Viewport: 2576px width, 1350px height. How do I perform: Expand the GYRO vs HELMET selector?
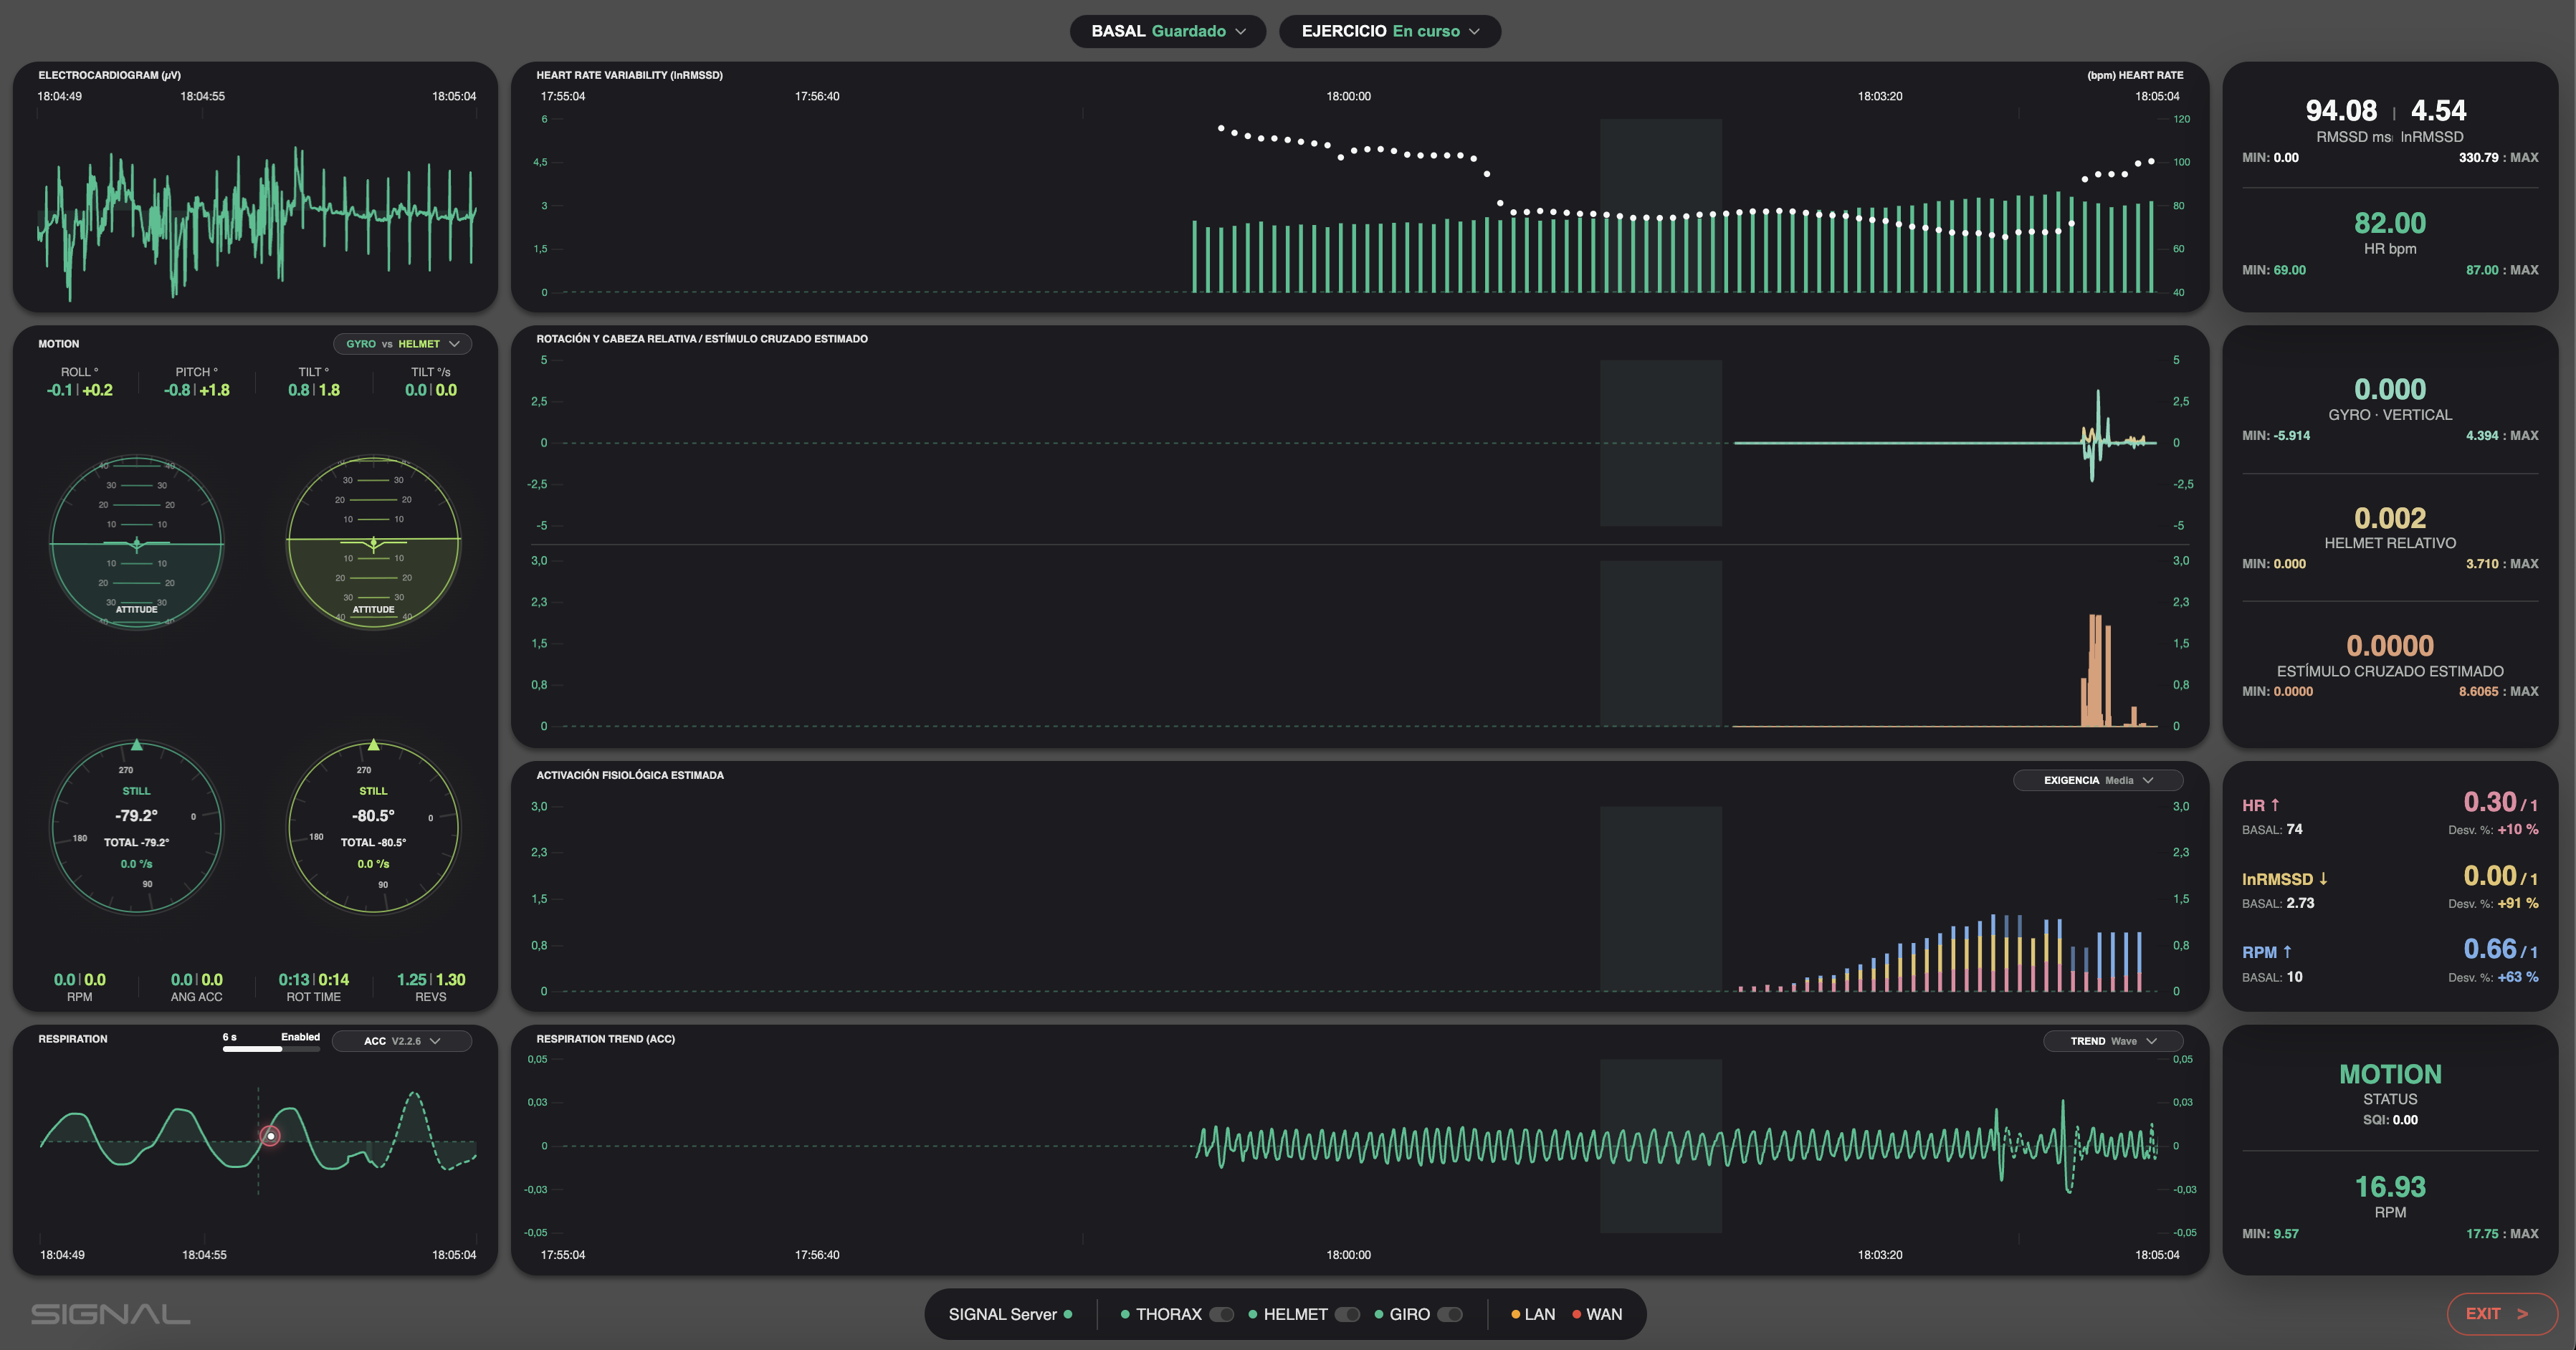[x=402, y=344]
